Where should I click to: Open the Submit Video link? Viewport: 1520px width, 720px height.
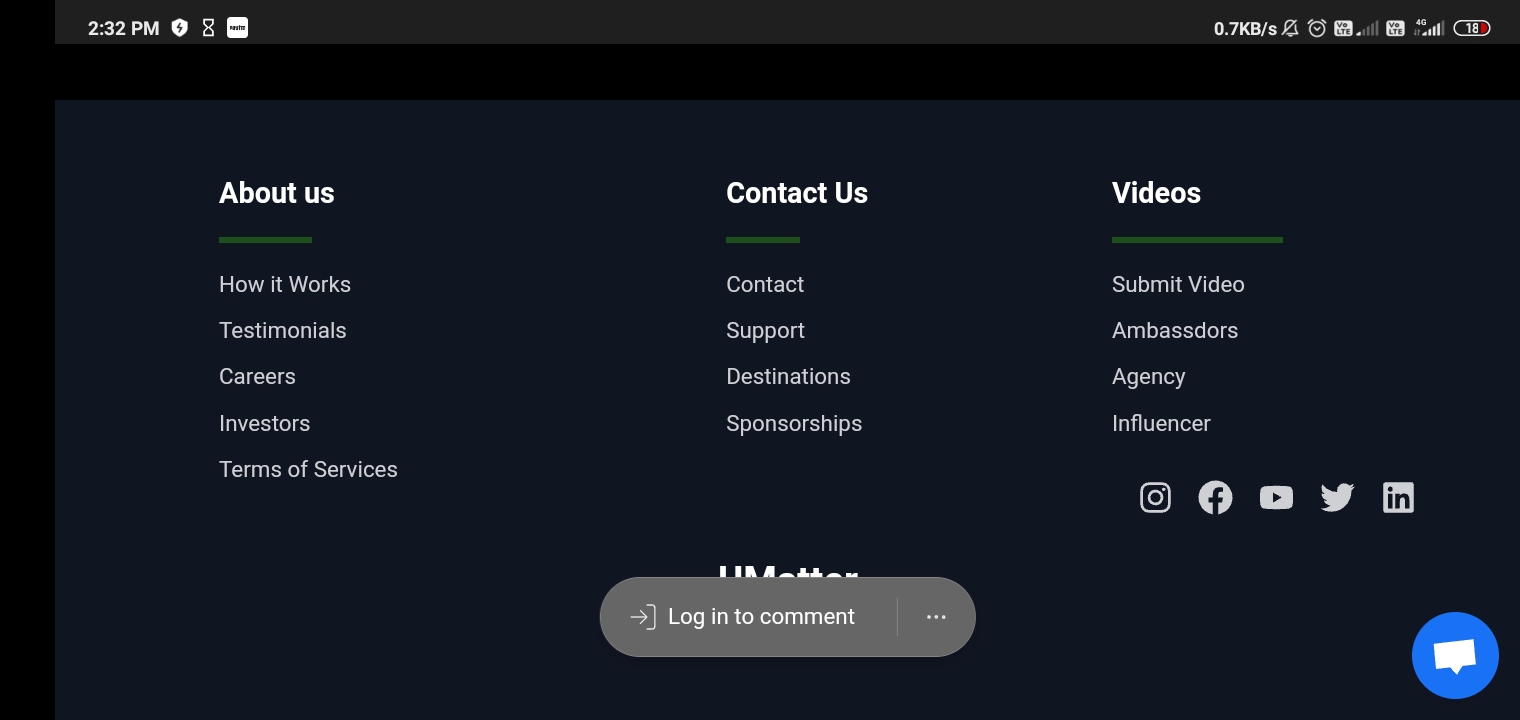click(x=1178, y=284)
